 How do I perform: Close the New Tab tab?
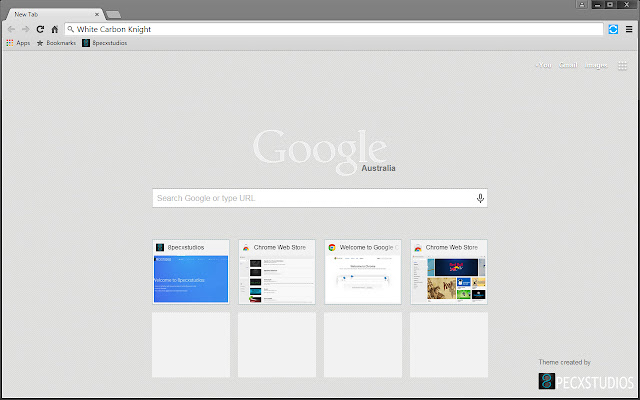[x=97, y=14]
